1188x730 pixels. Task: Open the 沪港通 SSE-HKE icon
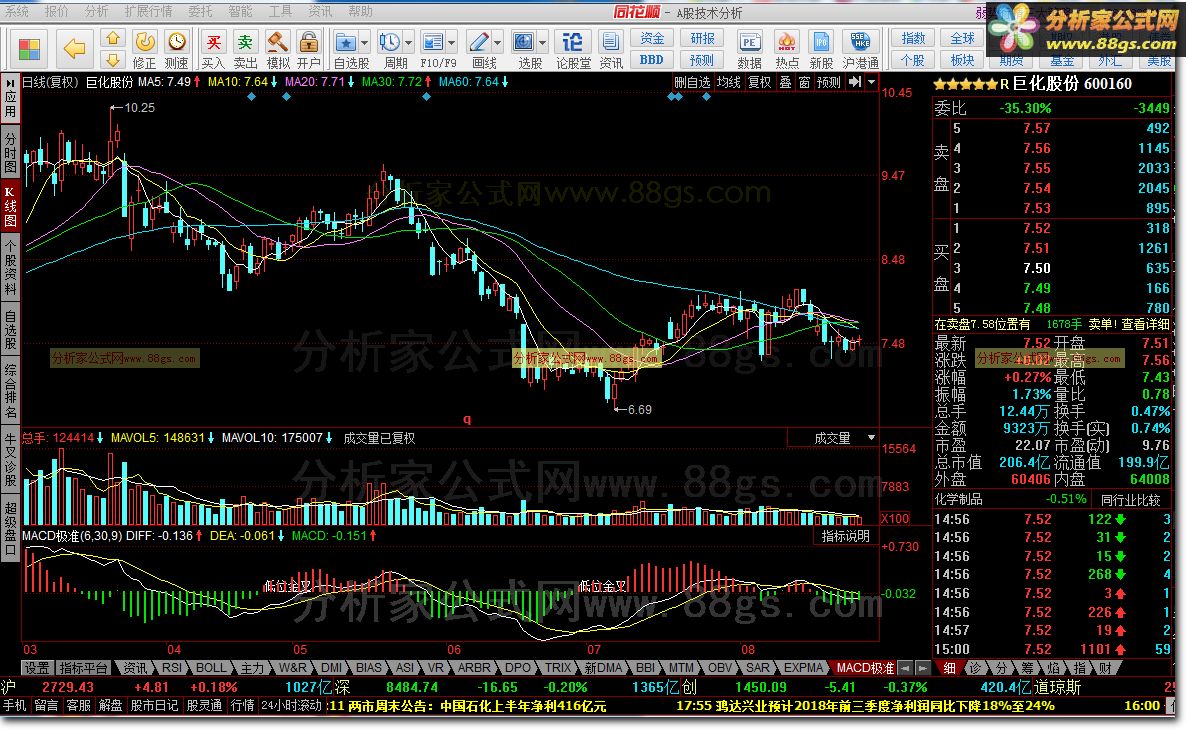(860, 42)
